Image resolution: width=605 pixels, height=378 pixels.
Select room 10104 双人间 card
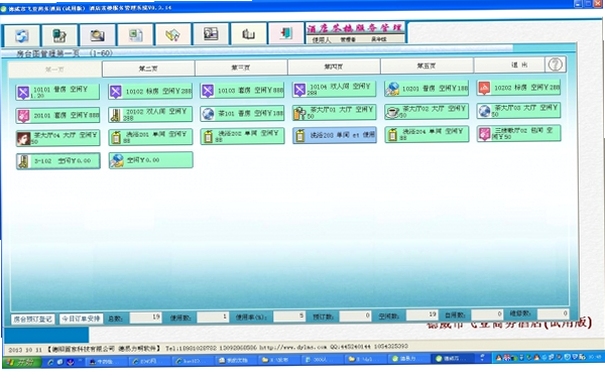pos(334,89)
